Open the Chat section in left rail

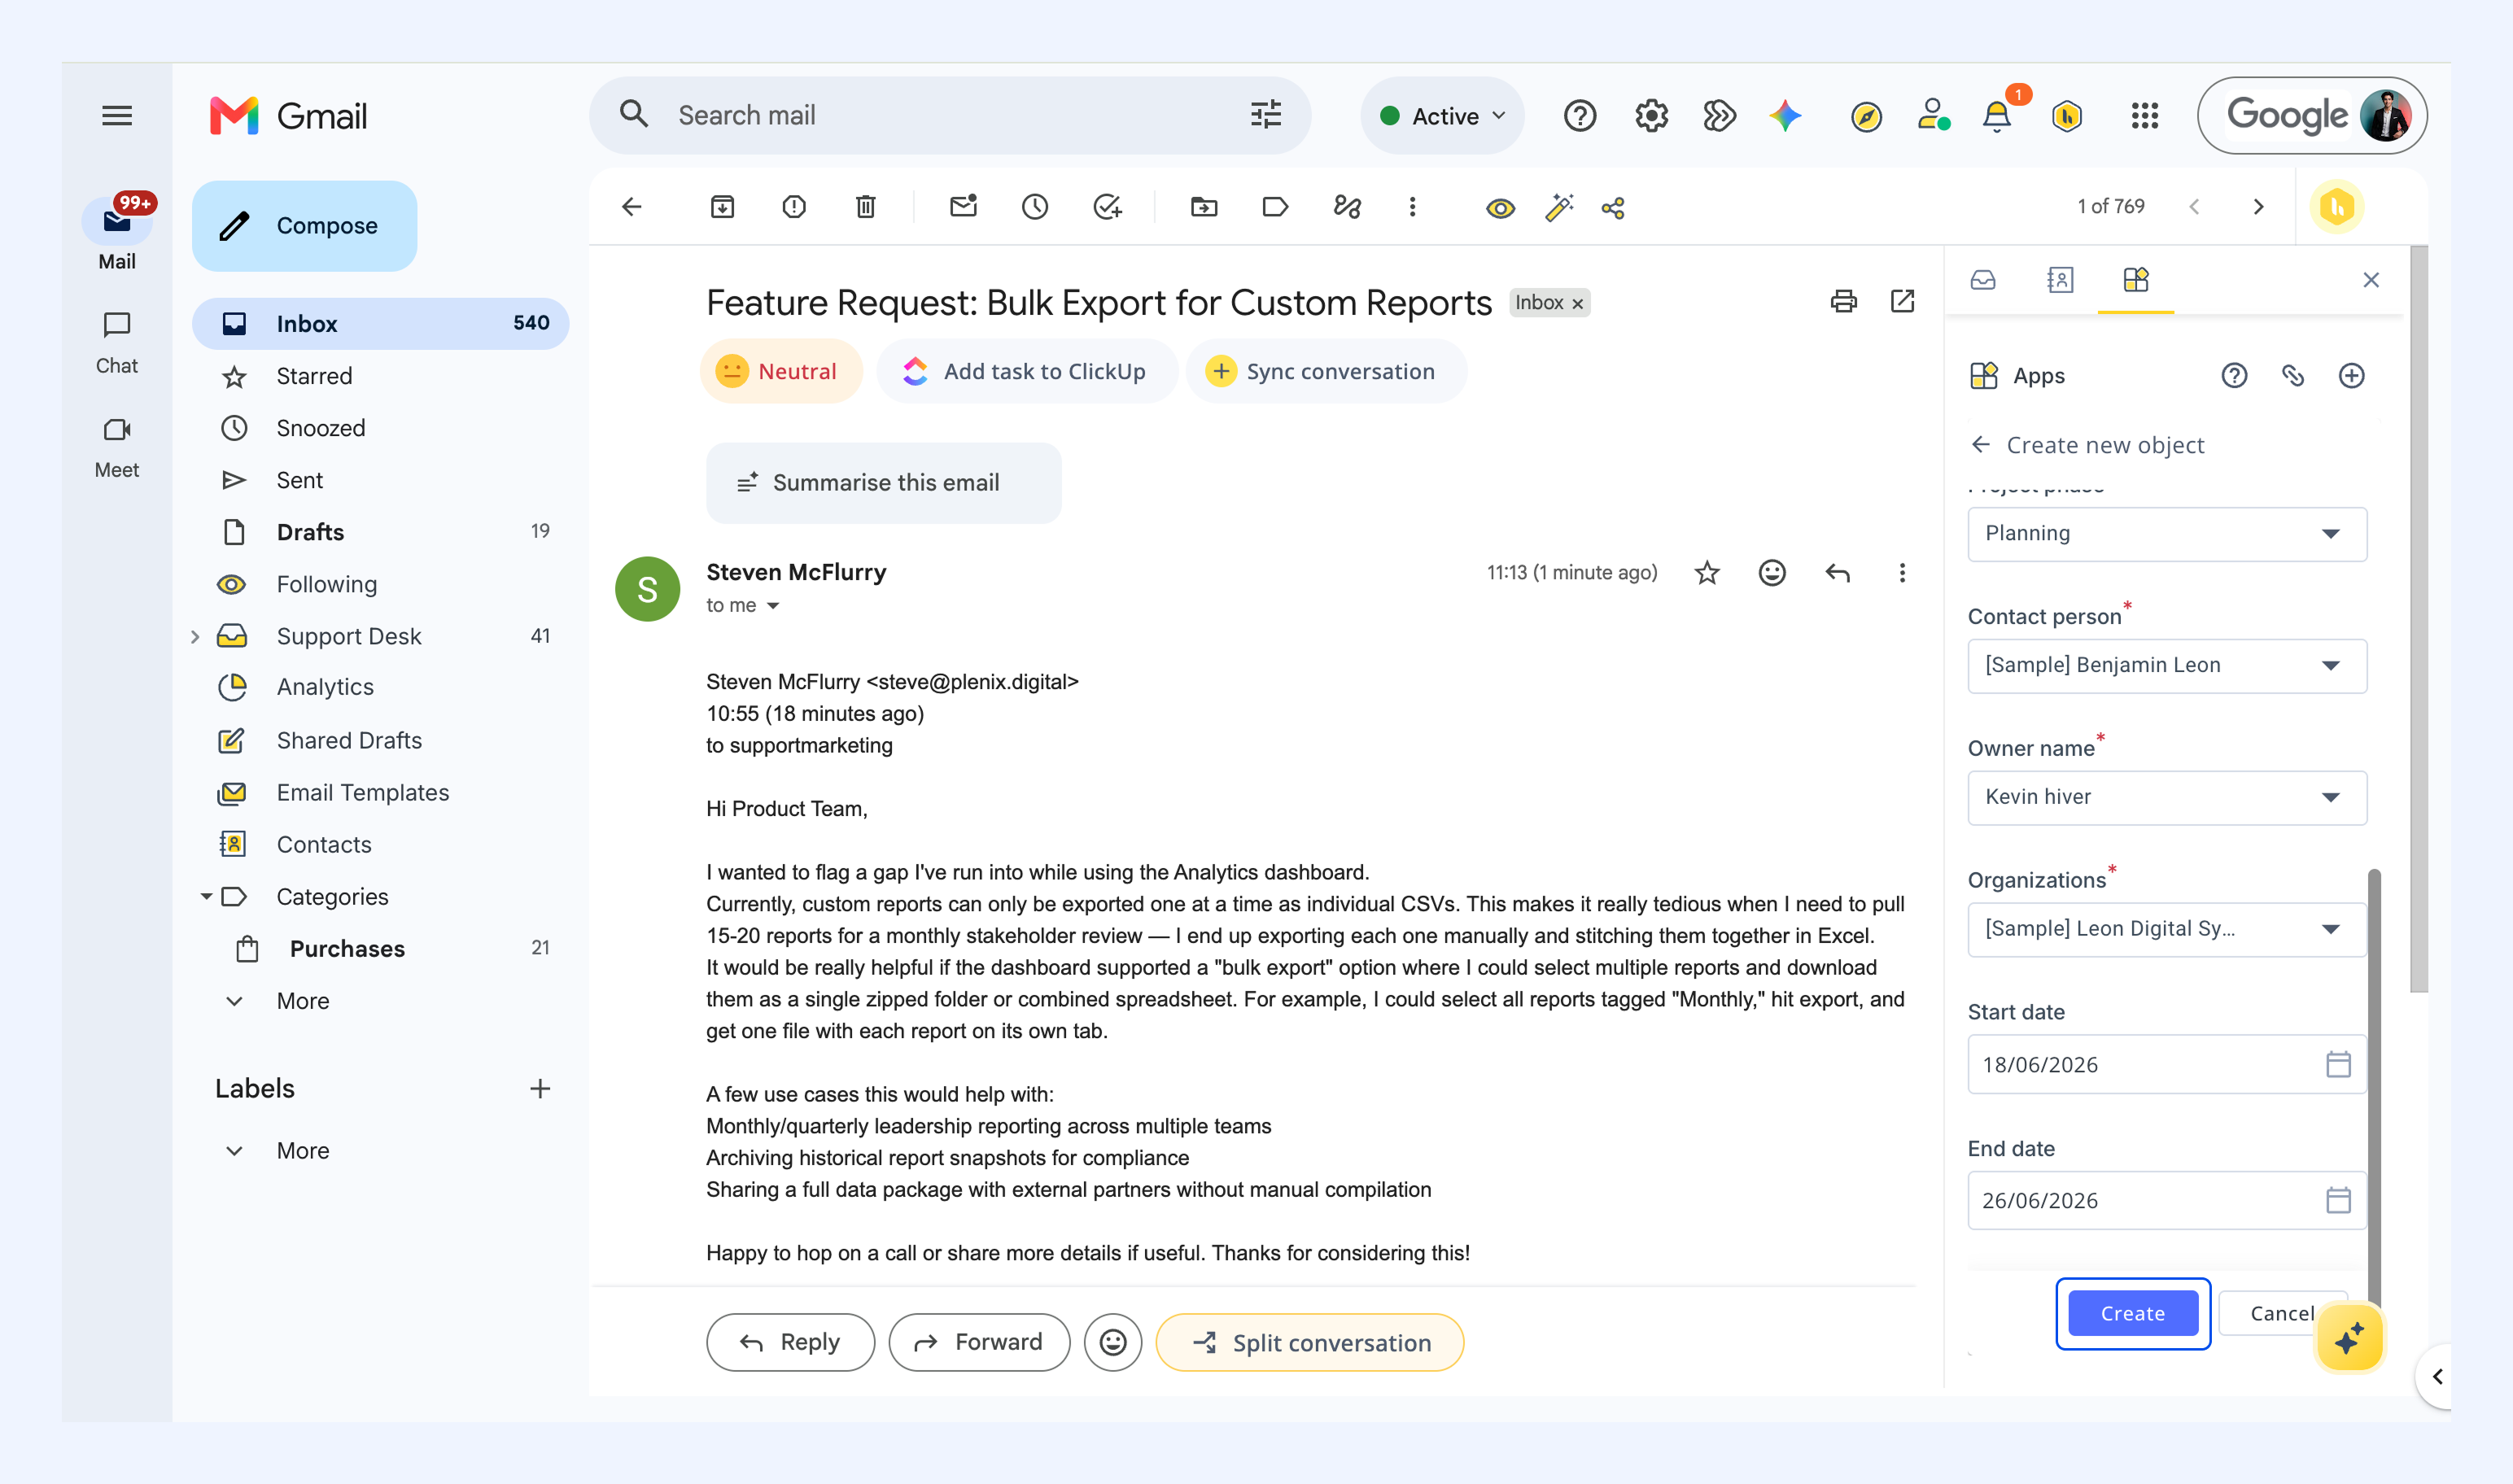click(x=117, y=342)
